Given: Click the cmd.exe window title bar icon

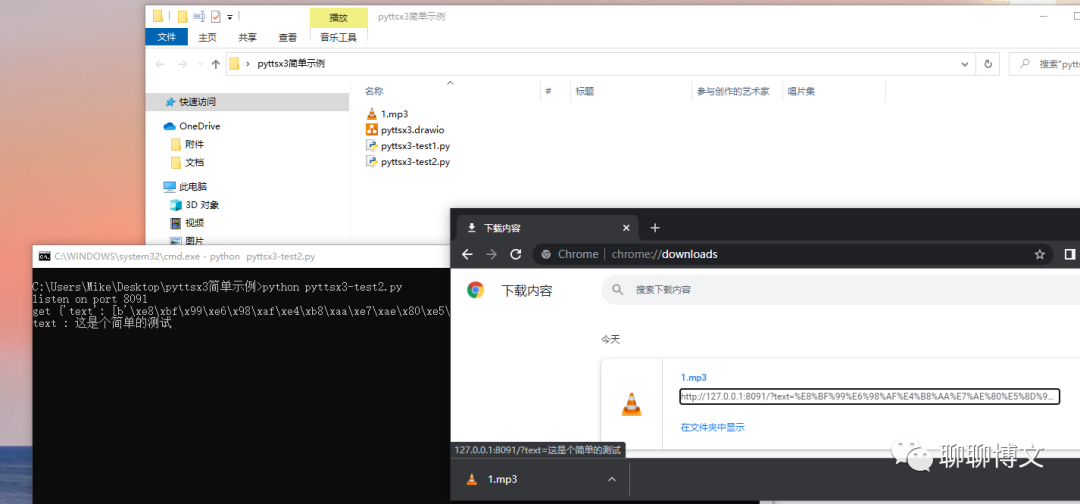Looking at the screenshot, I should pos(44,256).
